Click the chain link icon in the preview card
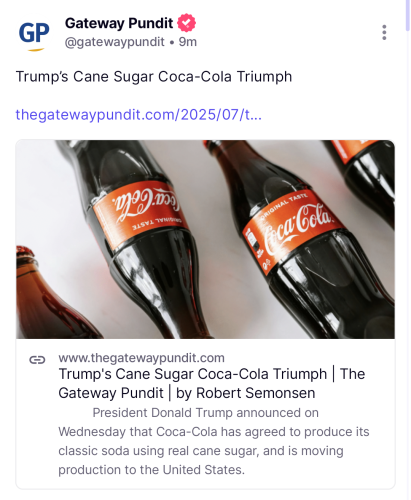Image resolution: width=411 pixels, height=500 pixels. coord(37,360)
